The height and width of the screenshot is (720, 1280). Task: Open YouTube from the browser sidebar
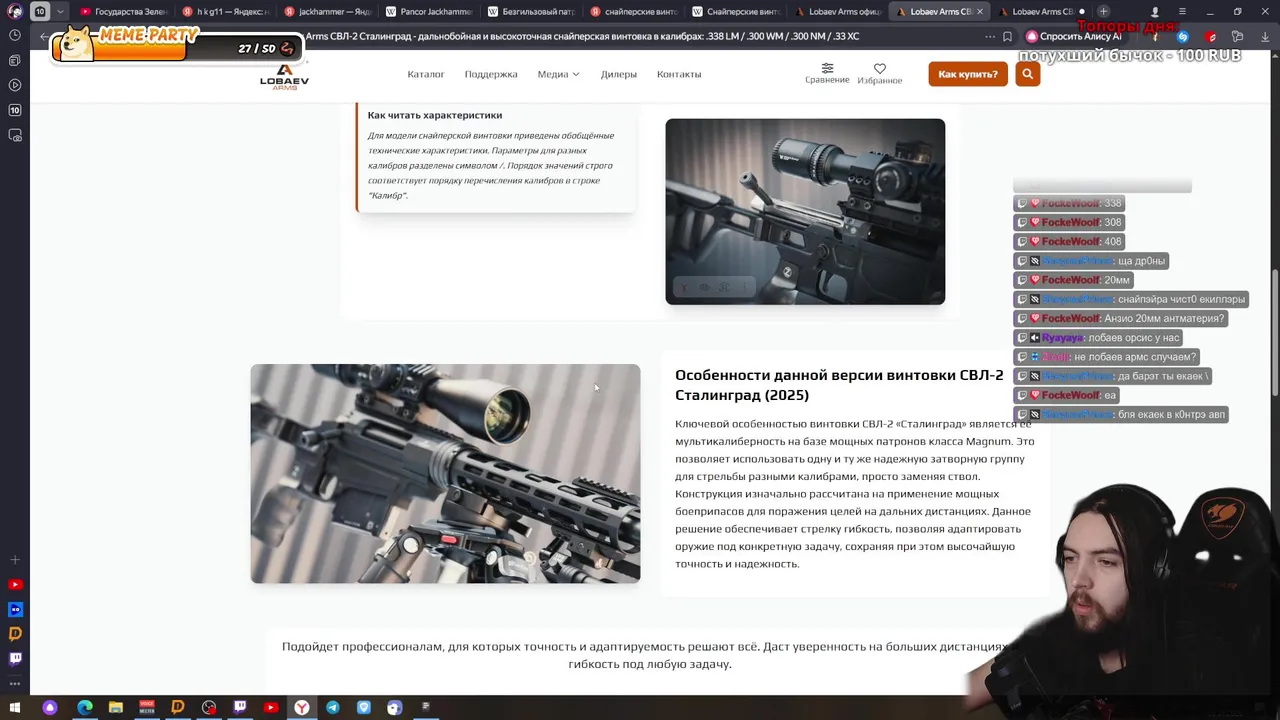click(15, 585)
